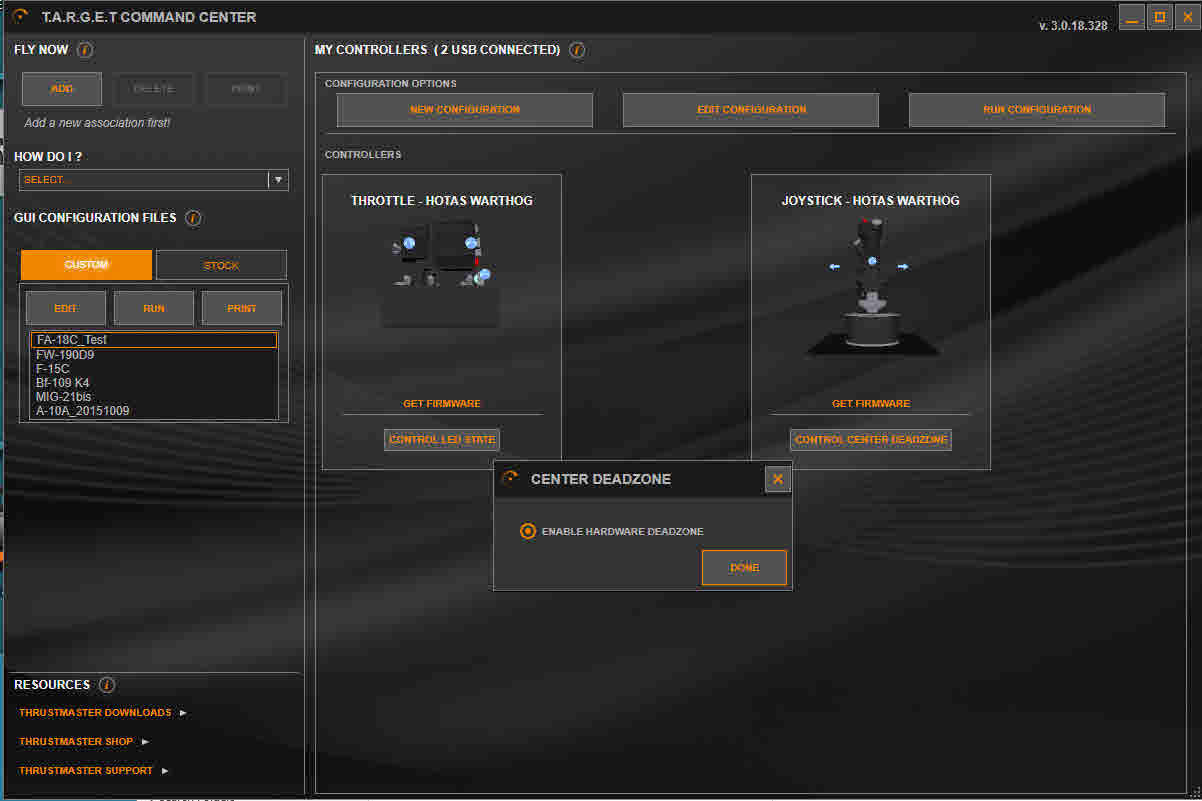Image resolution: width=1202 pixels, height=801 pixels.
Task: Select the Throttle HOTAS Warthog image
Action: coord(440,272)
